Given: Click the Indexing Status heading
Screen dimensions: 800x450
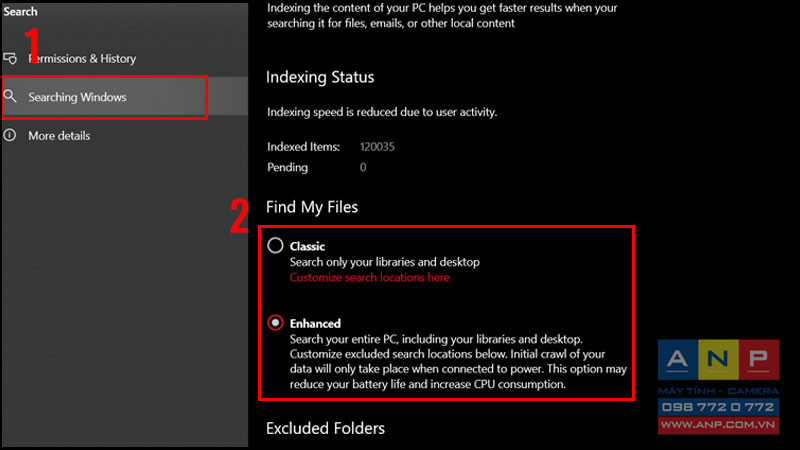Looking at the screenshot, I should [x=320, y=77].
